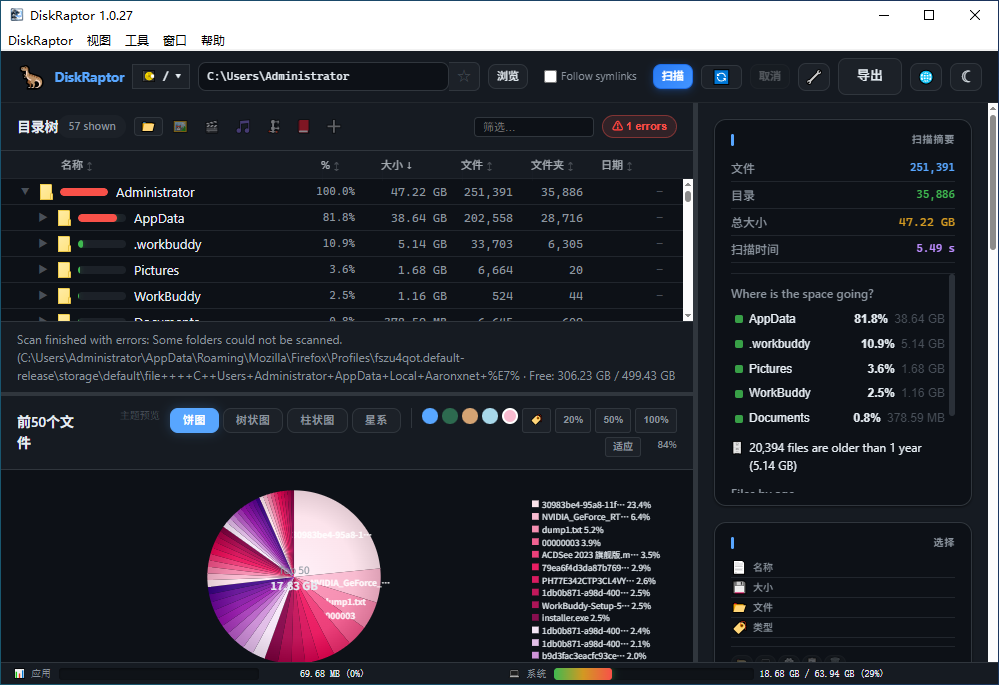Open the drive selector dropdown

(162, 76)
